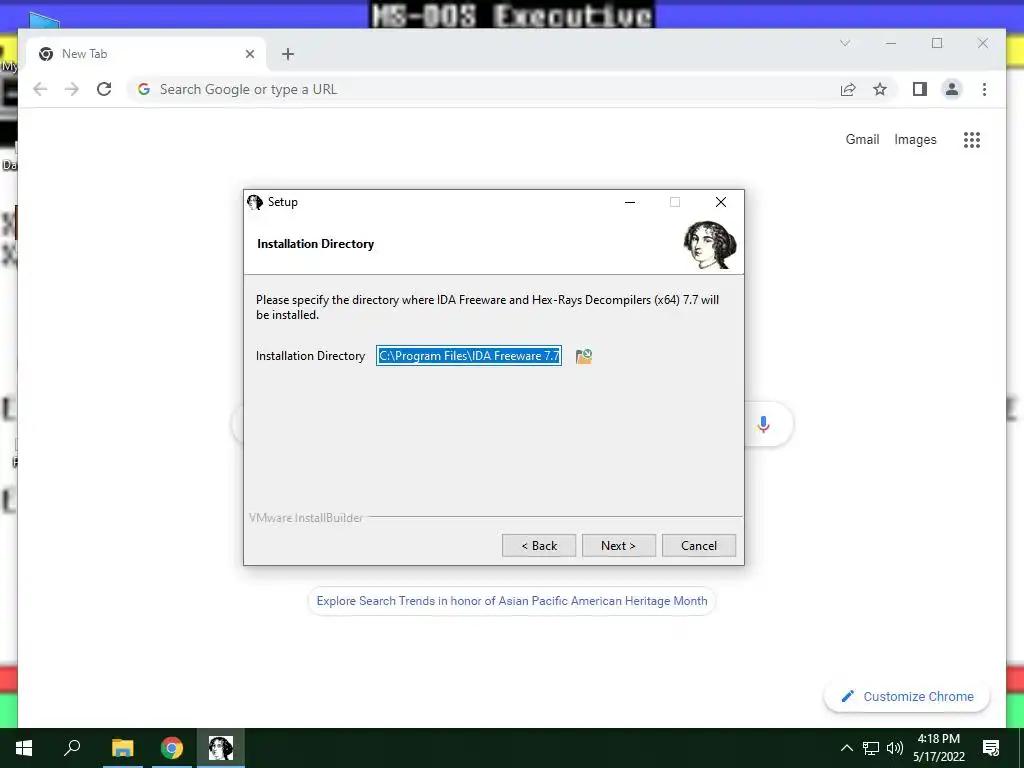
Task: Open the Windows Start menu
Action: coord(24,748)
